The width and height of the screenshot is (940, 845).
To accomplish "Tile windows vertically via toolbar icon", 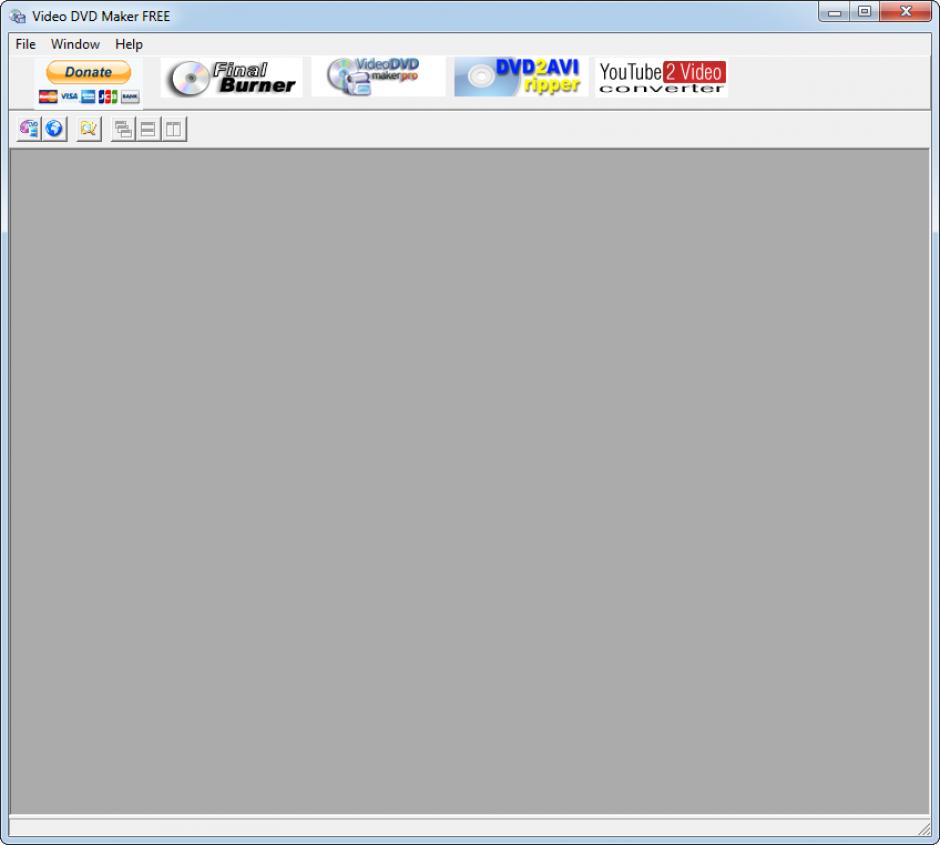I will click(174, 129).
